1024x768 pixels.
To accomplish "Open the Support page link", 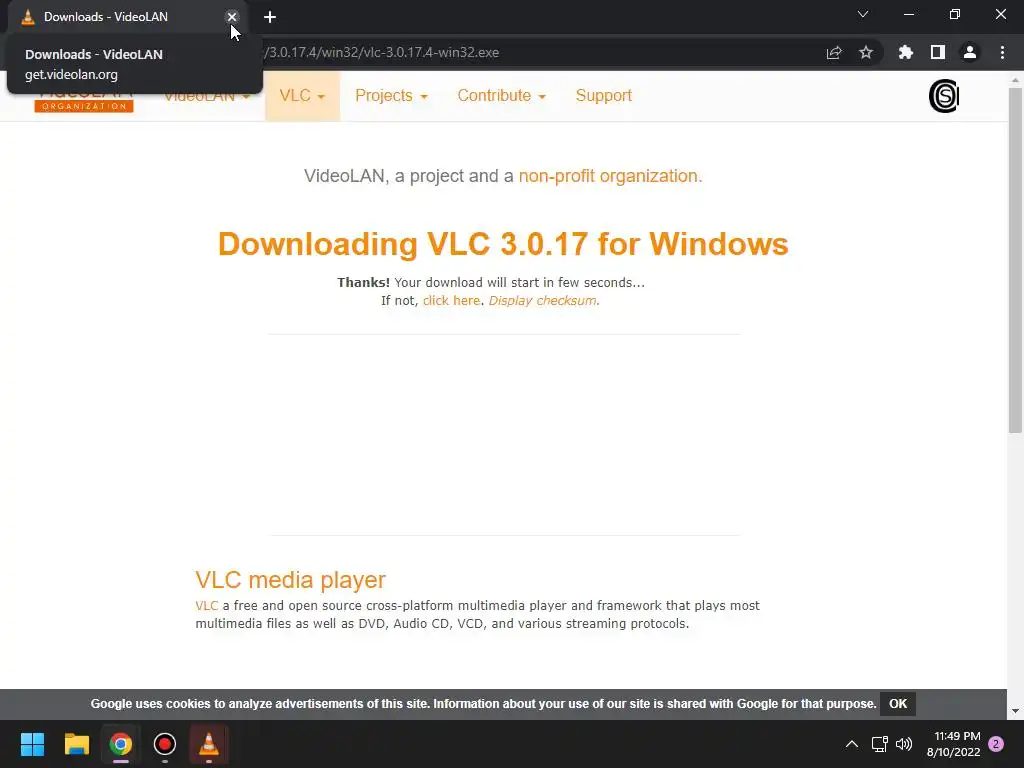I will coord(603,95).
